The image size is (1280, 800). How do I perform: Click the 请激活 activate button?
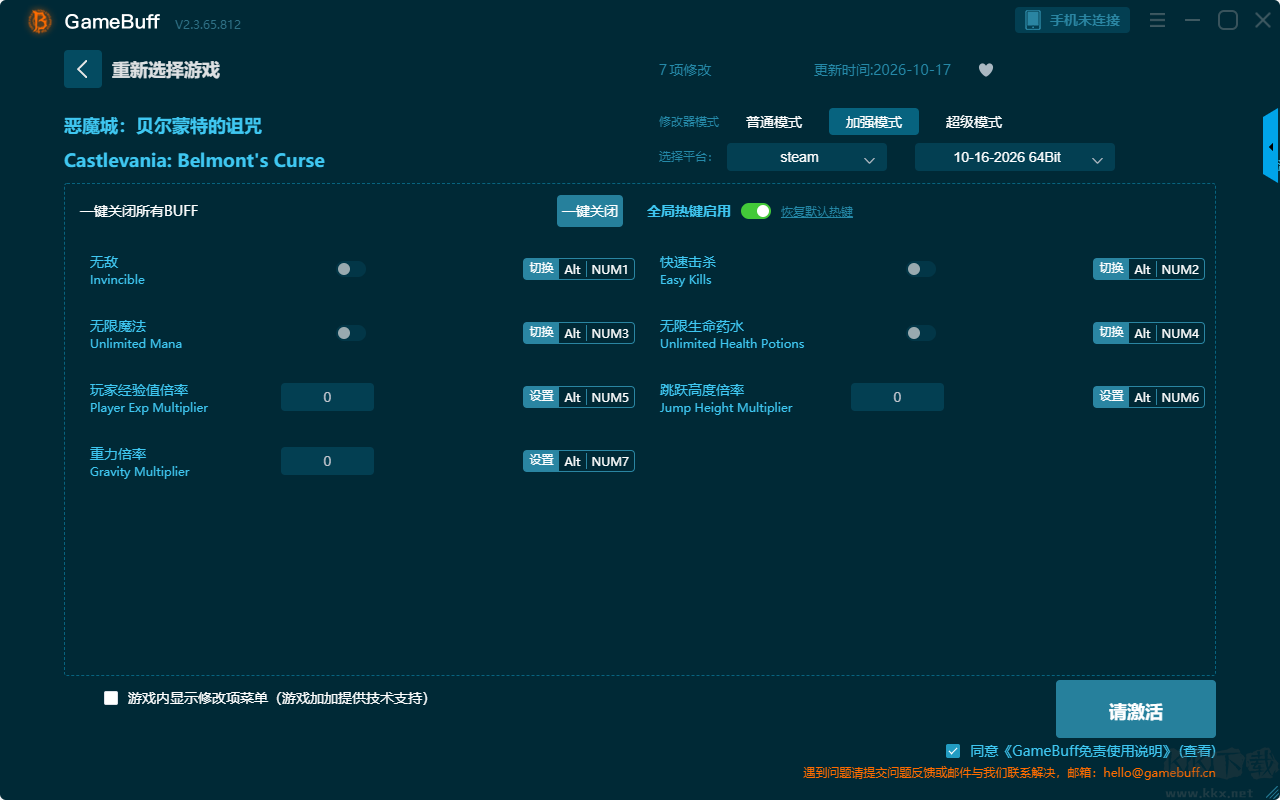[1136, 709]
